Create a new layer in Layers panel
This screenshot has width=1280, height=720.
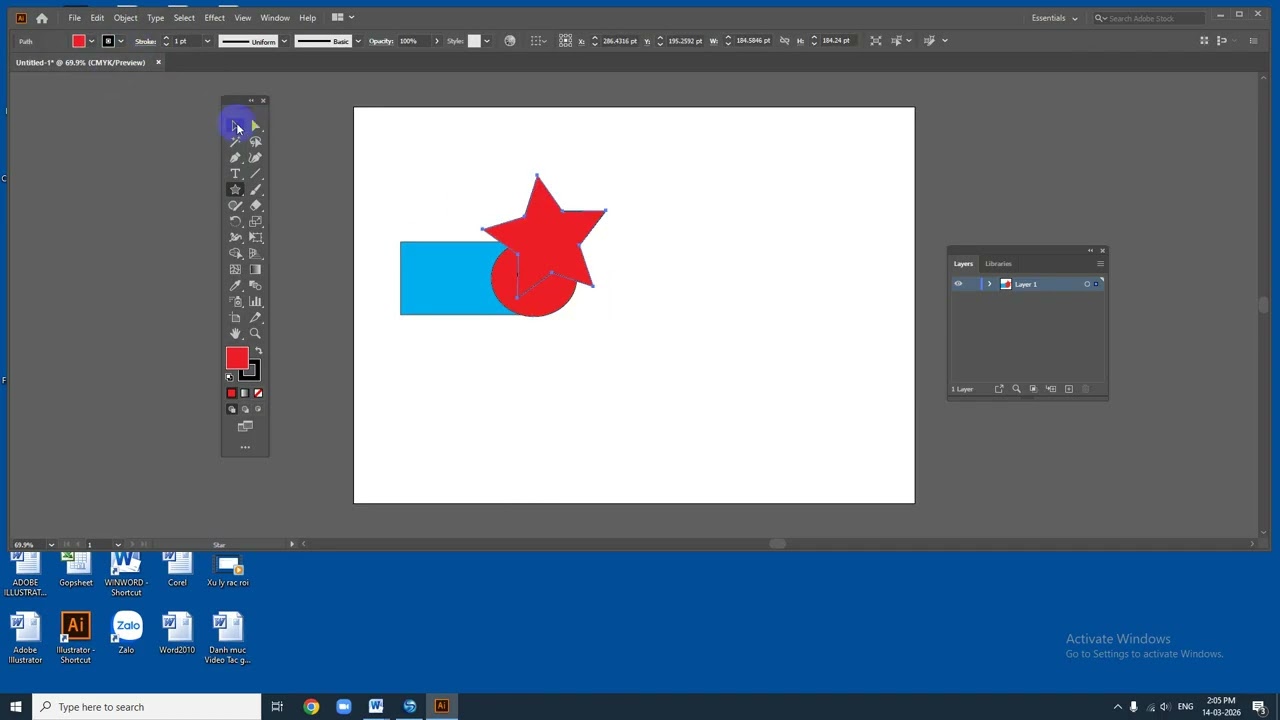(1069, 389)
